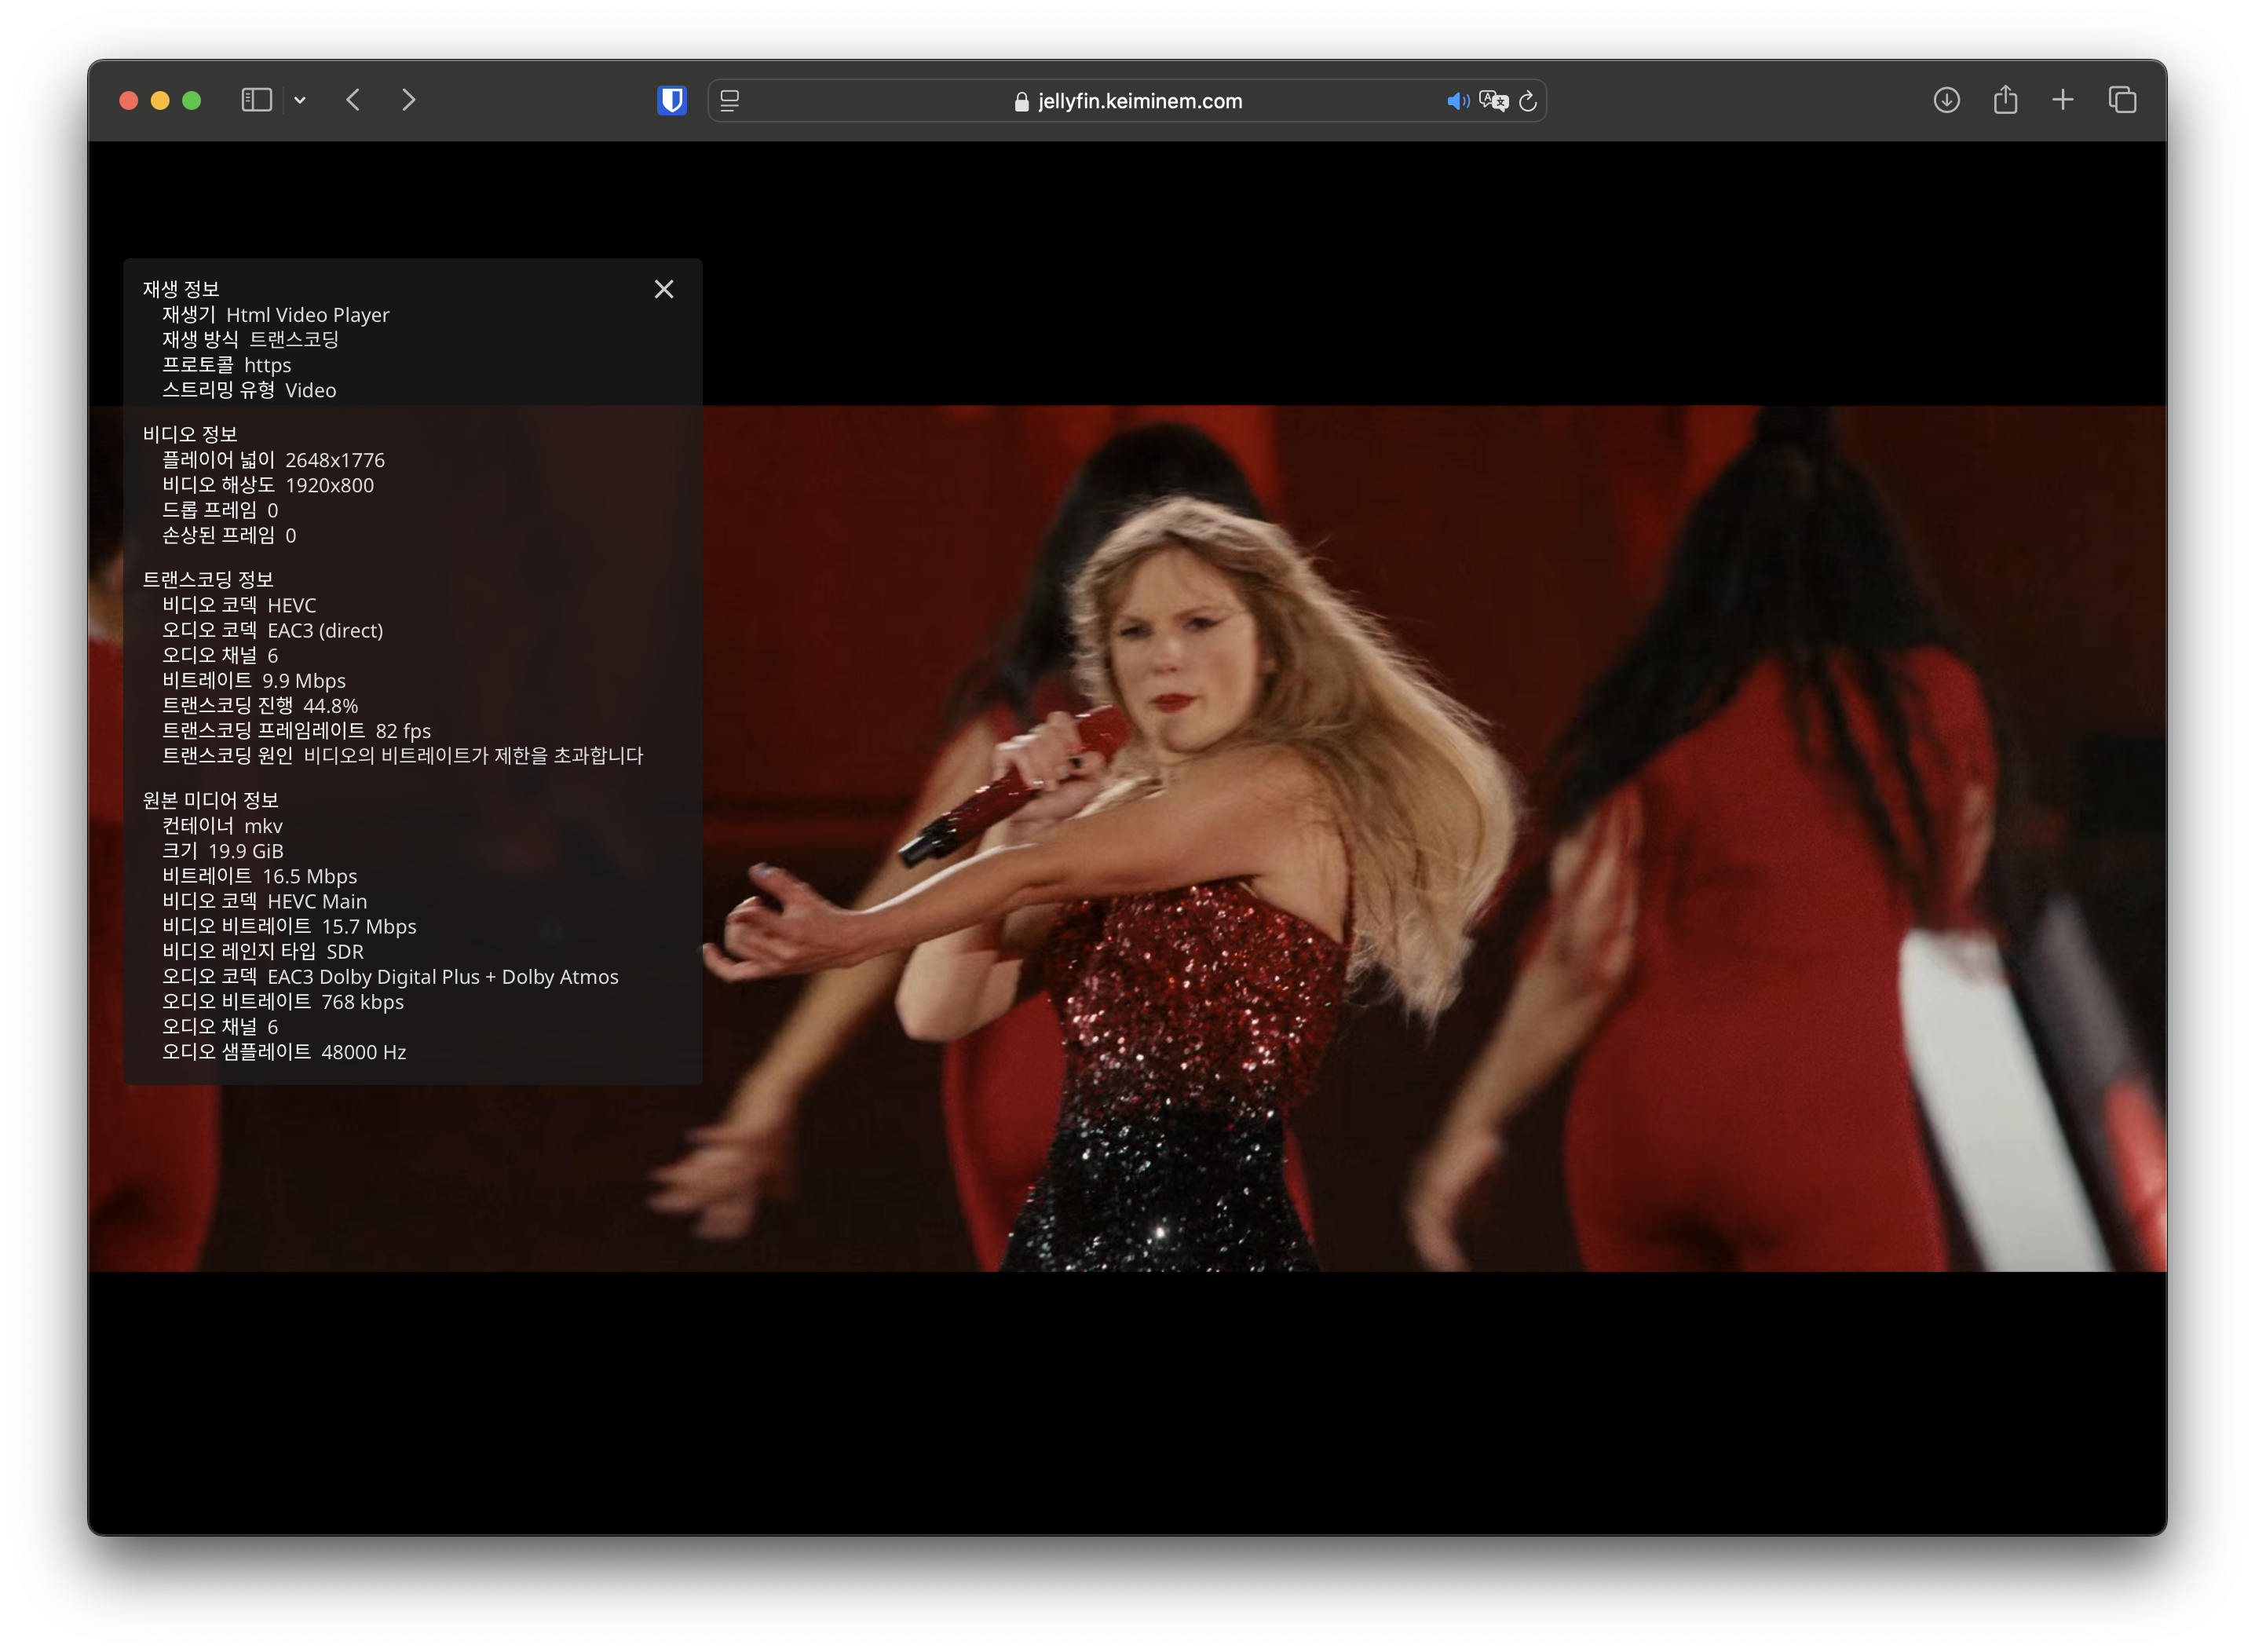Image resolution: width=2255 pixels, height=1652 pixels.
Task: Close the playback info panel
Action: pyautogui.click(x=664, y=289)
